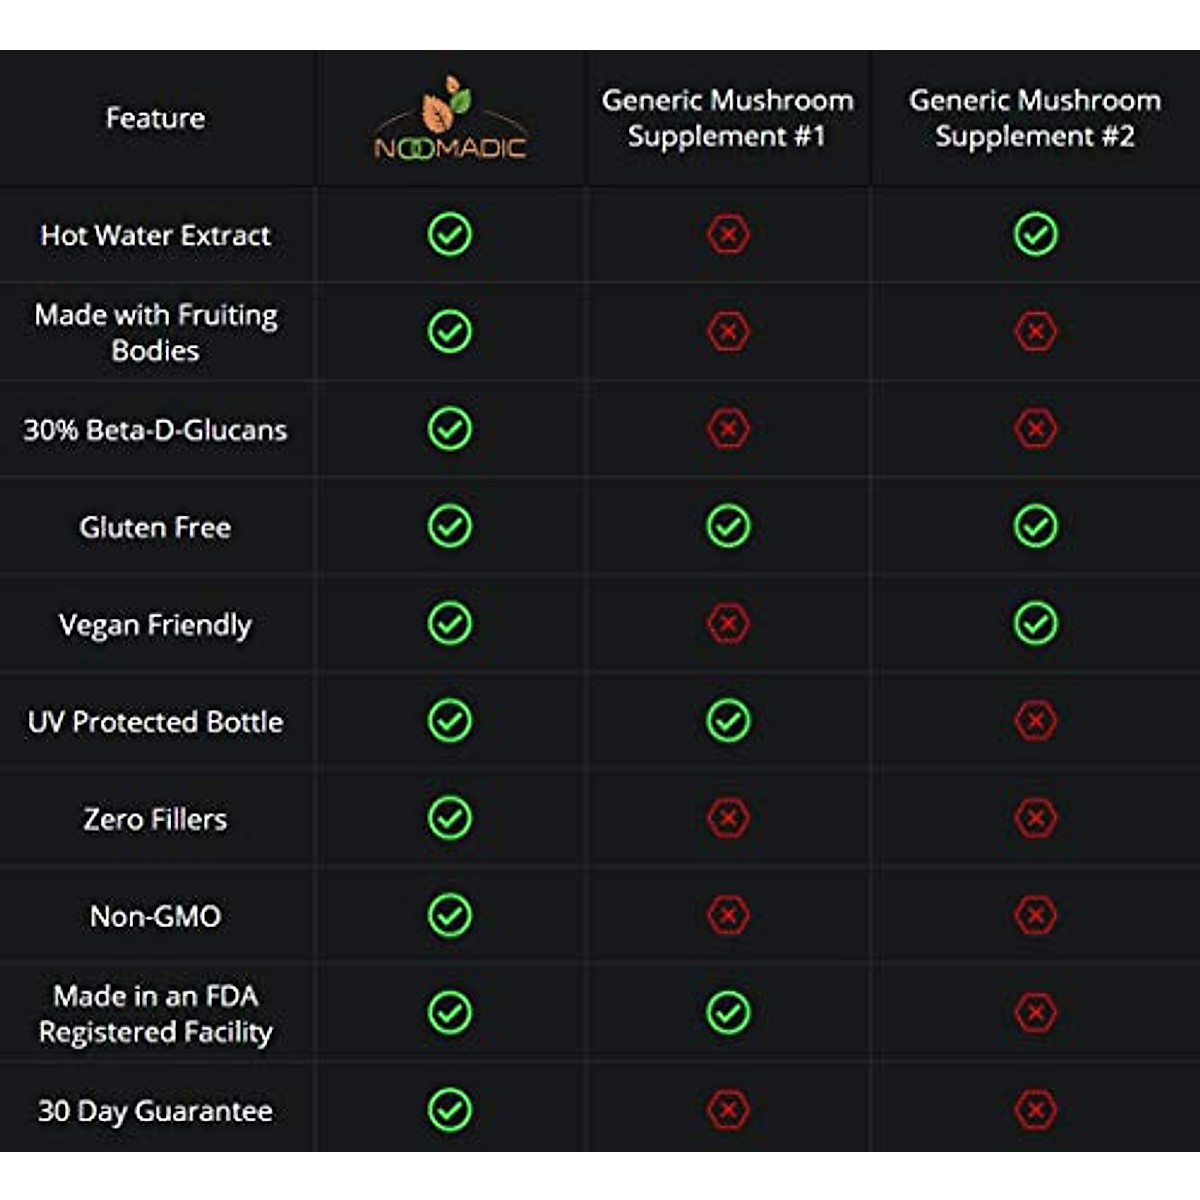Click Supplement #1 UV Protected Bottle checkmark

point(728,720)
